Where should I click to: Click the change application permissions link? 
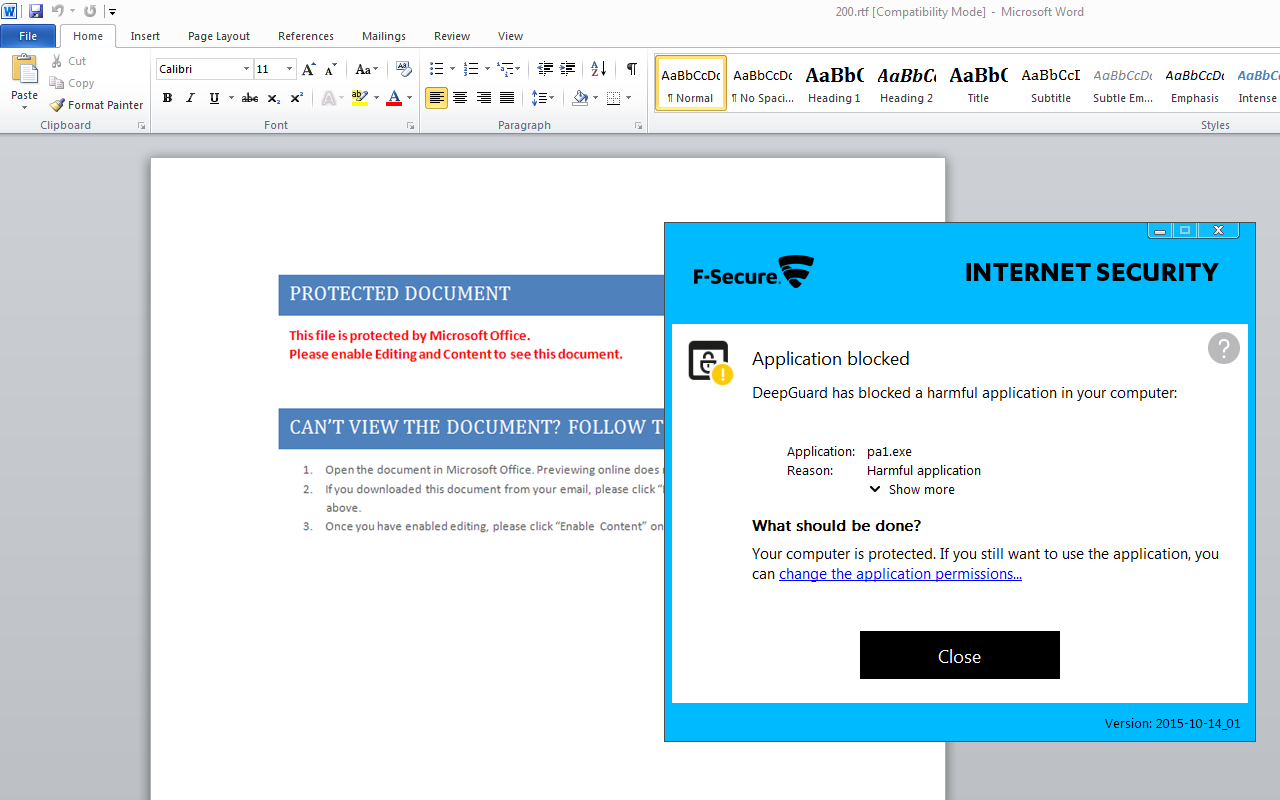coord(899,573)
